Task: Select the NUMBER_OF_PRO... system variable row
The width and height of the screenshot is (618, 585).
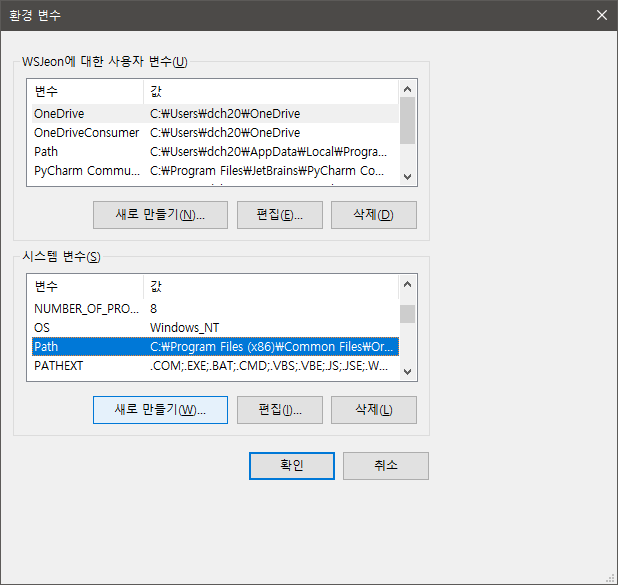Action: (215, 309)
